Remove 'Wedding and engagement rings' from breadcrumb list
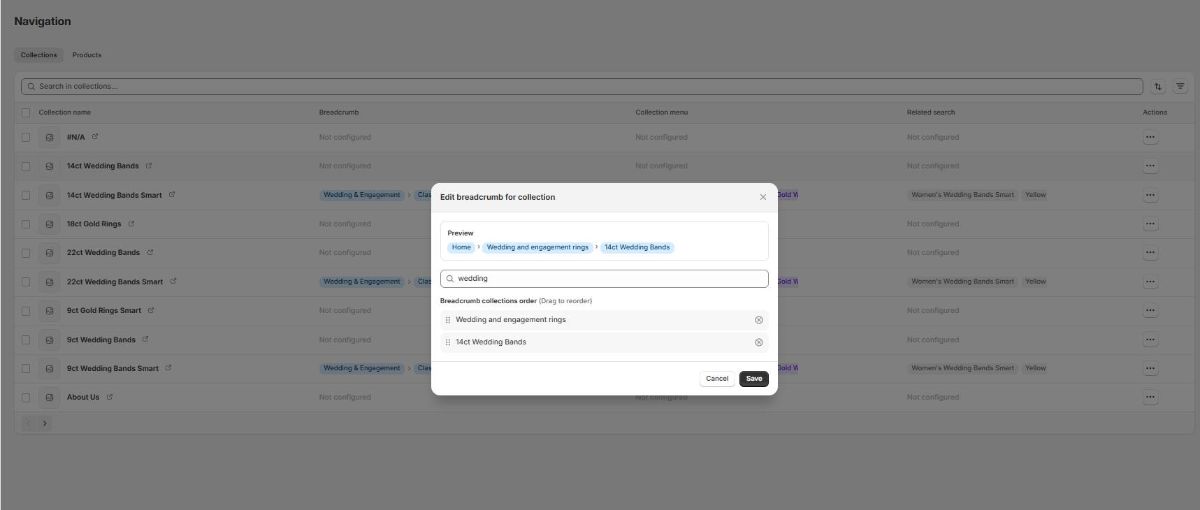This screenshot has height=510, width=1200. pyautogui.click(x=758, y=320)
